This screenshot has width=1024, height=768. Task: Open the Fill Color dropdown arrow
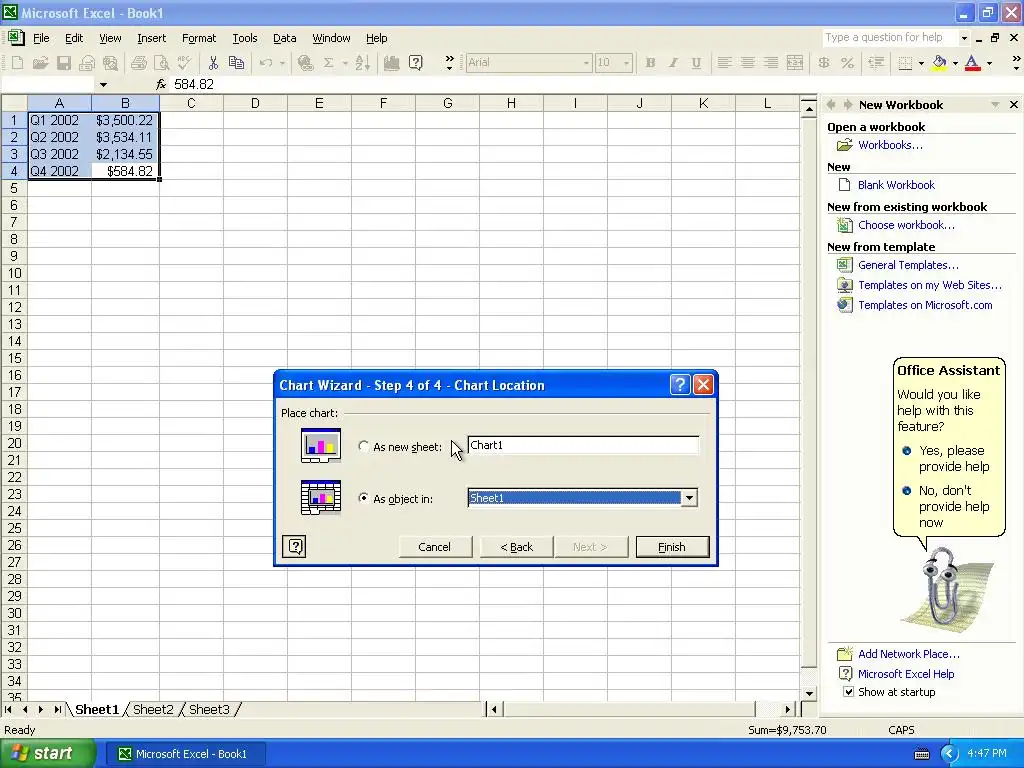click(955, 63)
